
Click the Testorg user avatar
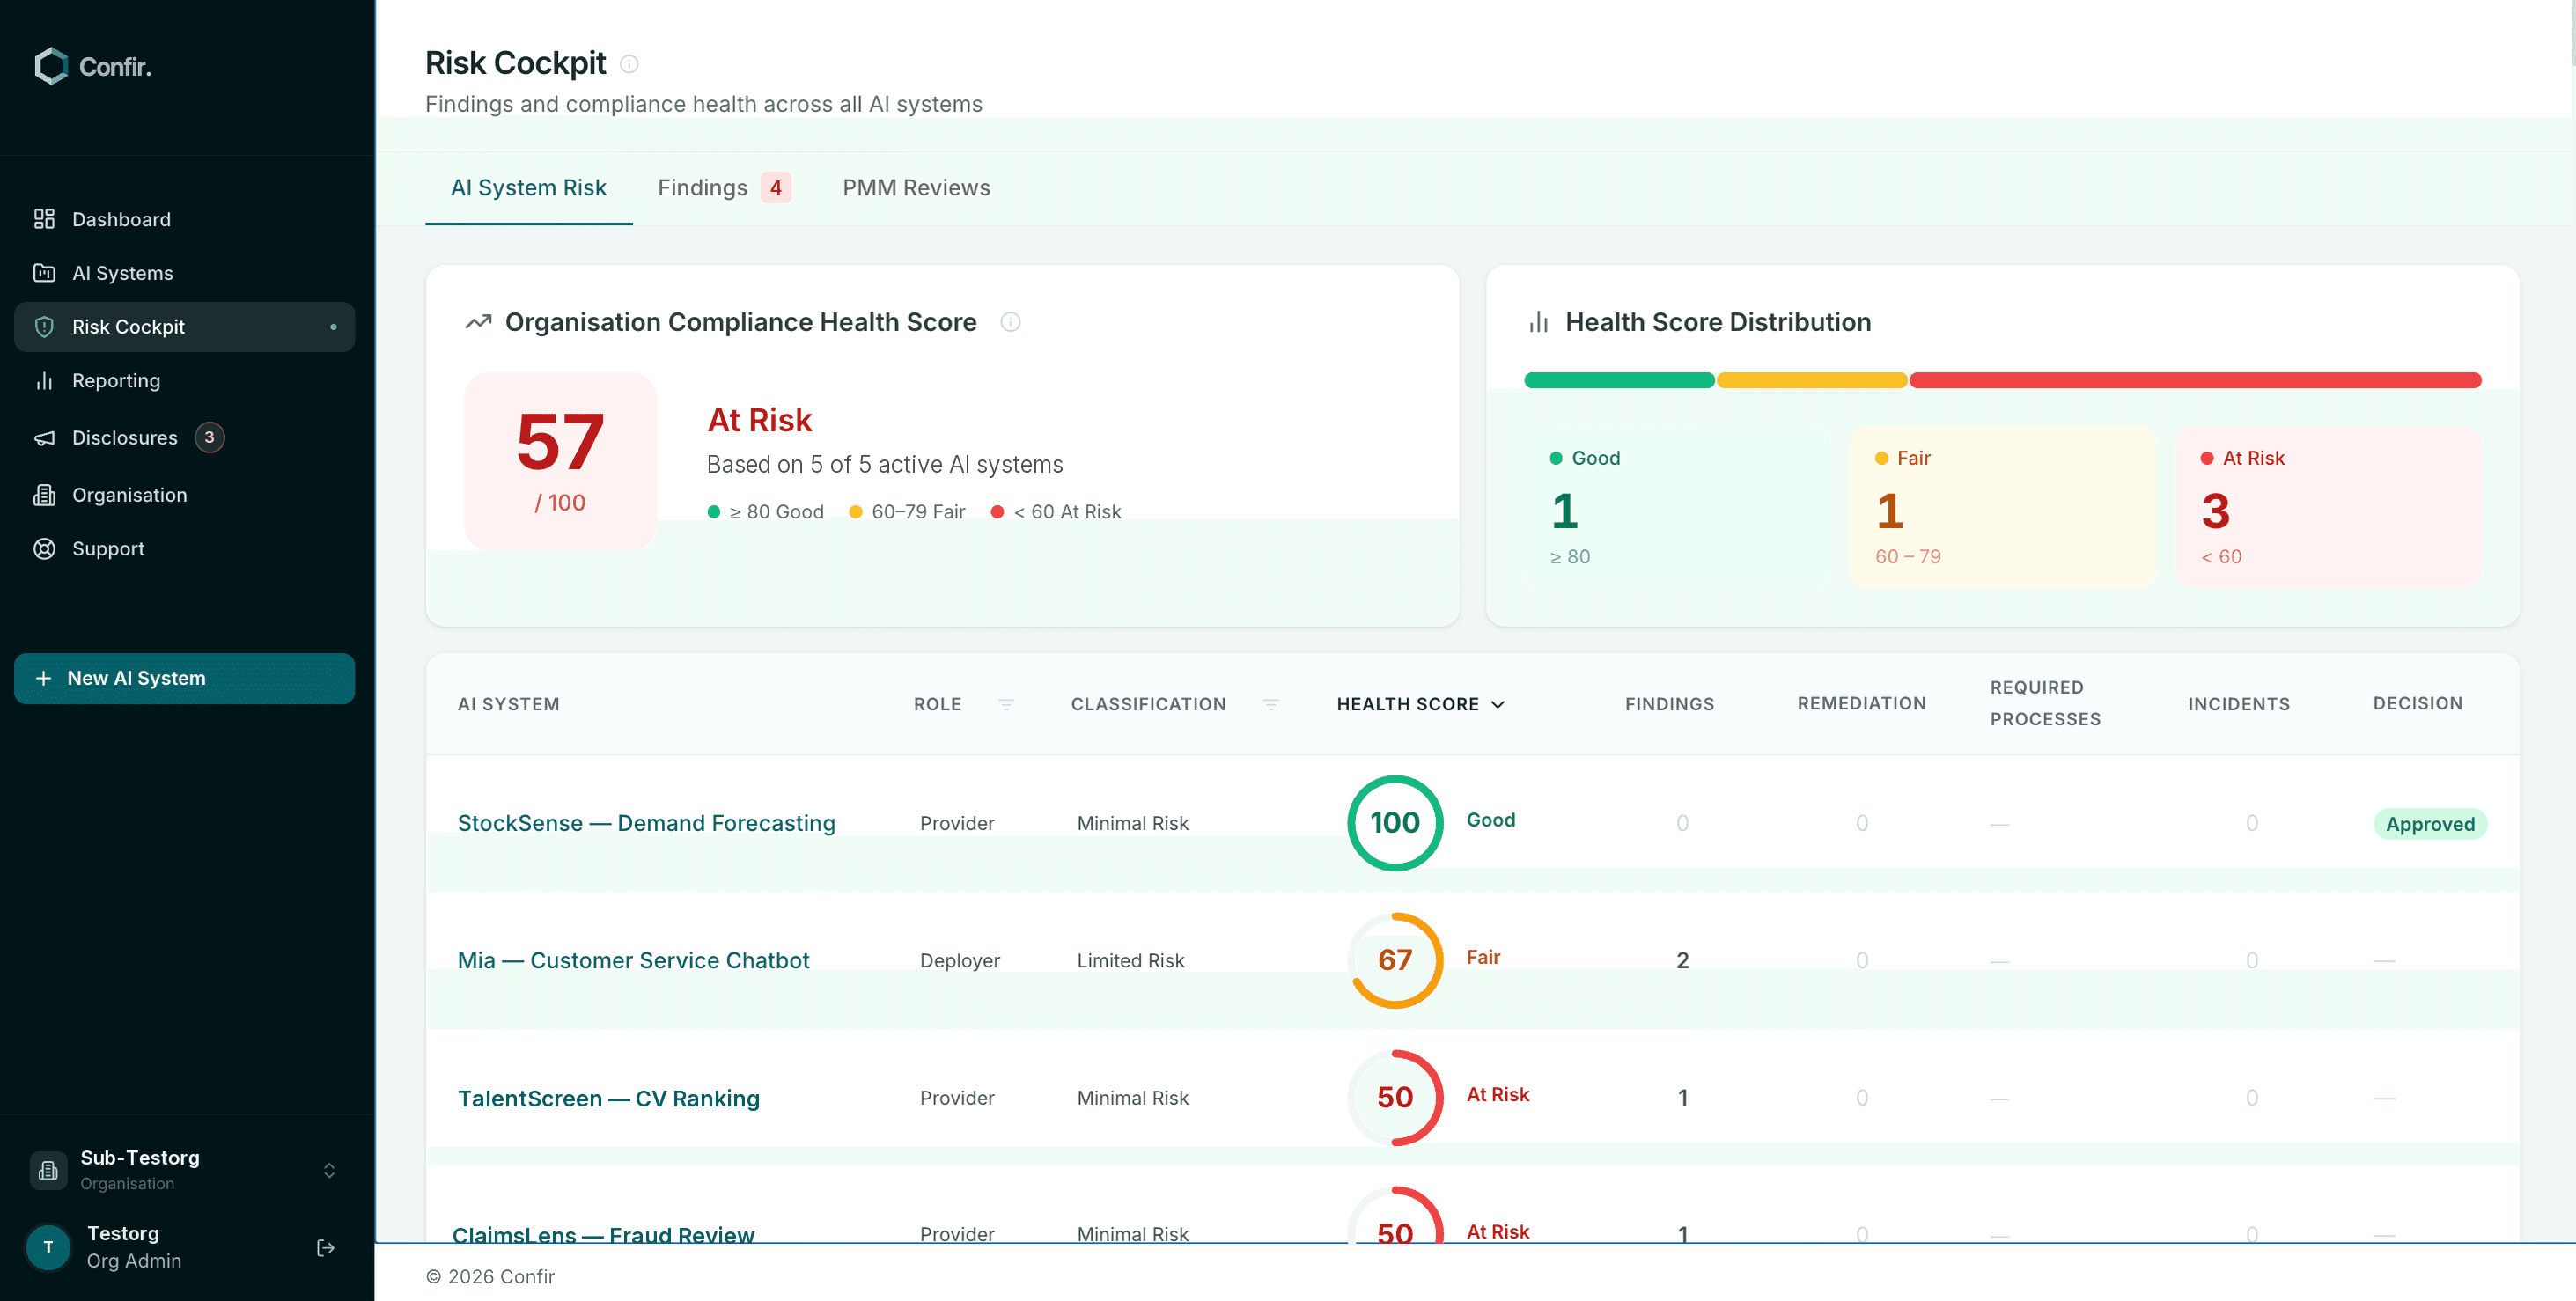pos(48,1247)
